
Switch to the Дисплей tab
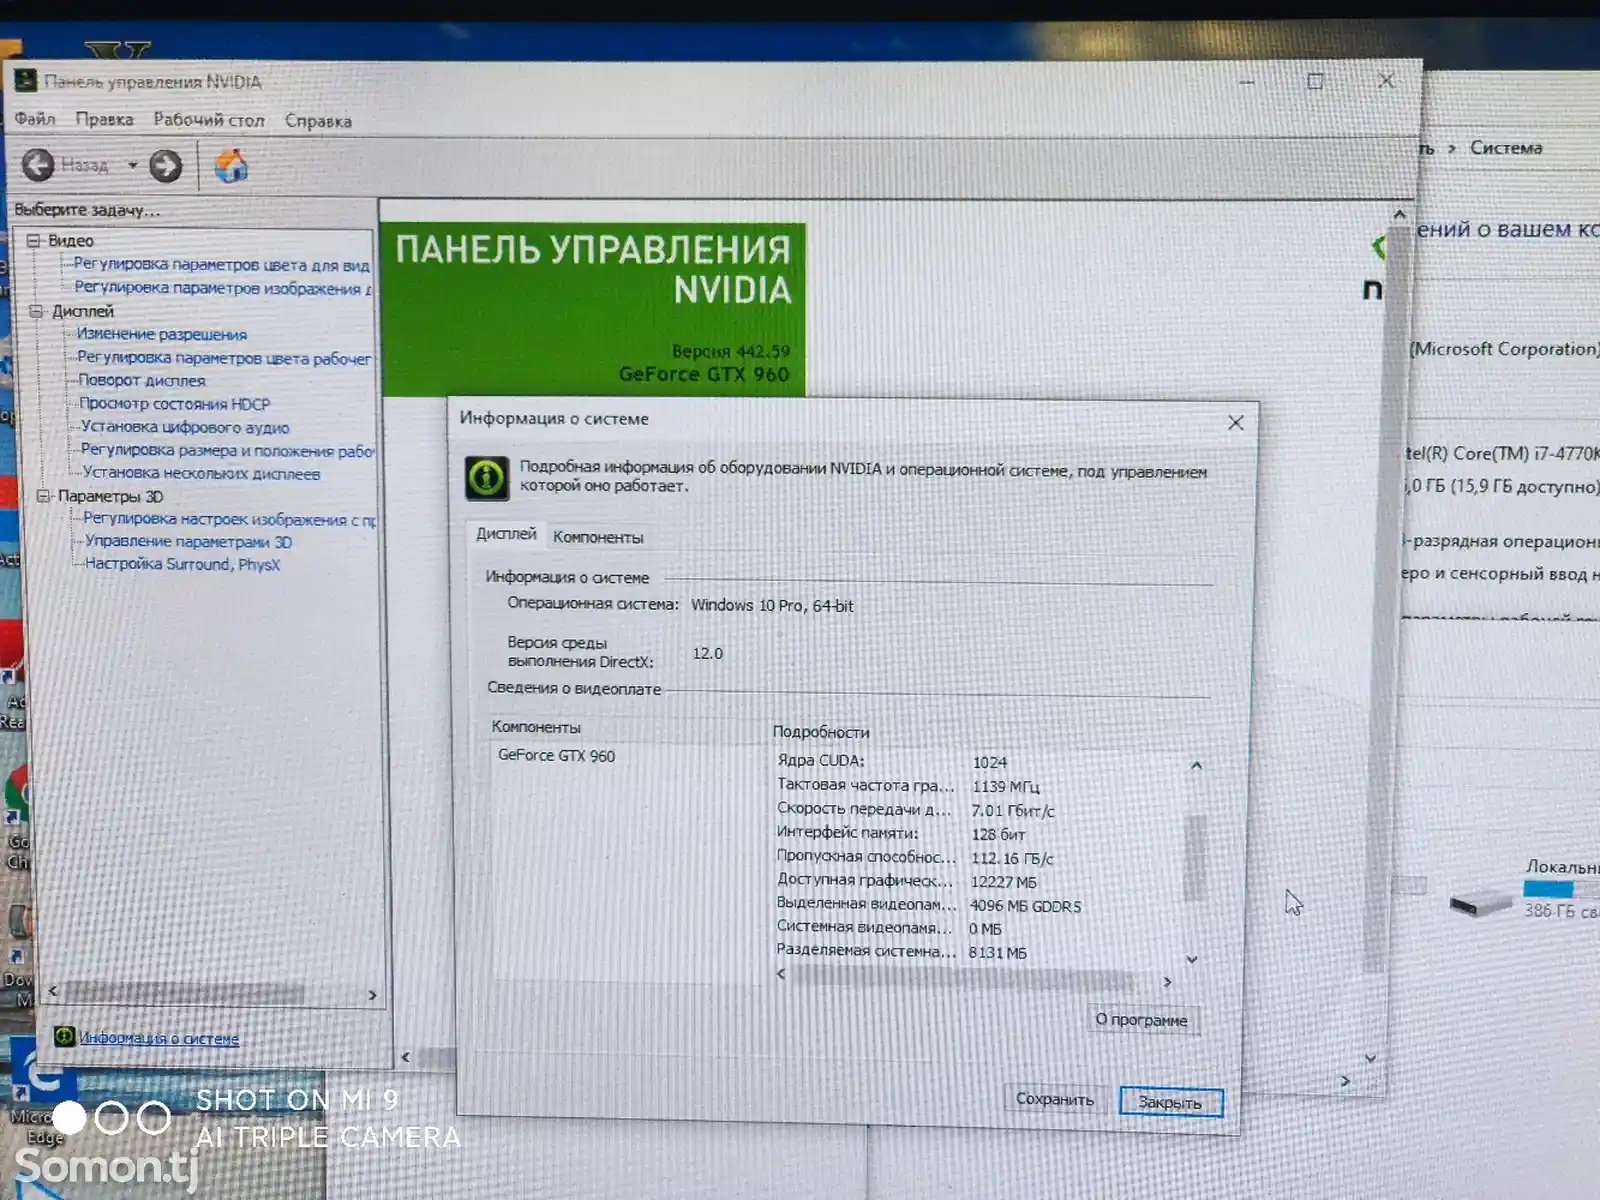pos(506,534)
